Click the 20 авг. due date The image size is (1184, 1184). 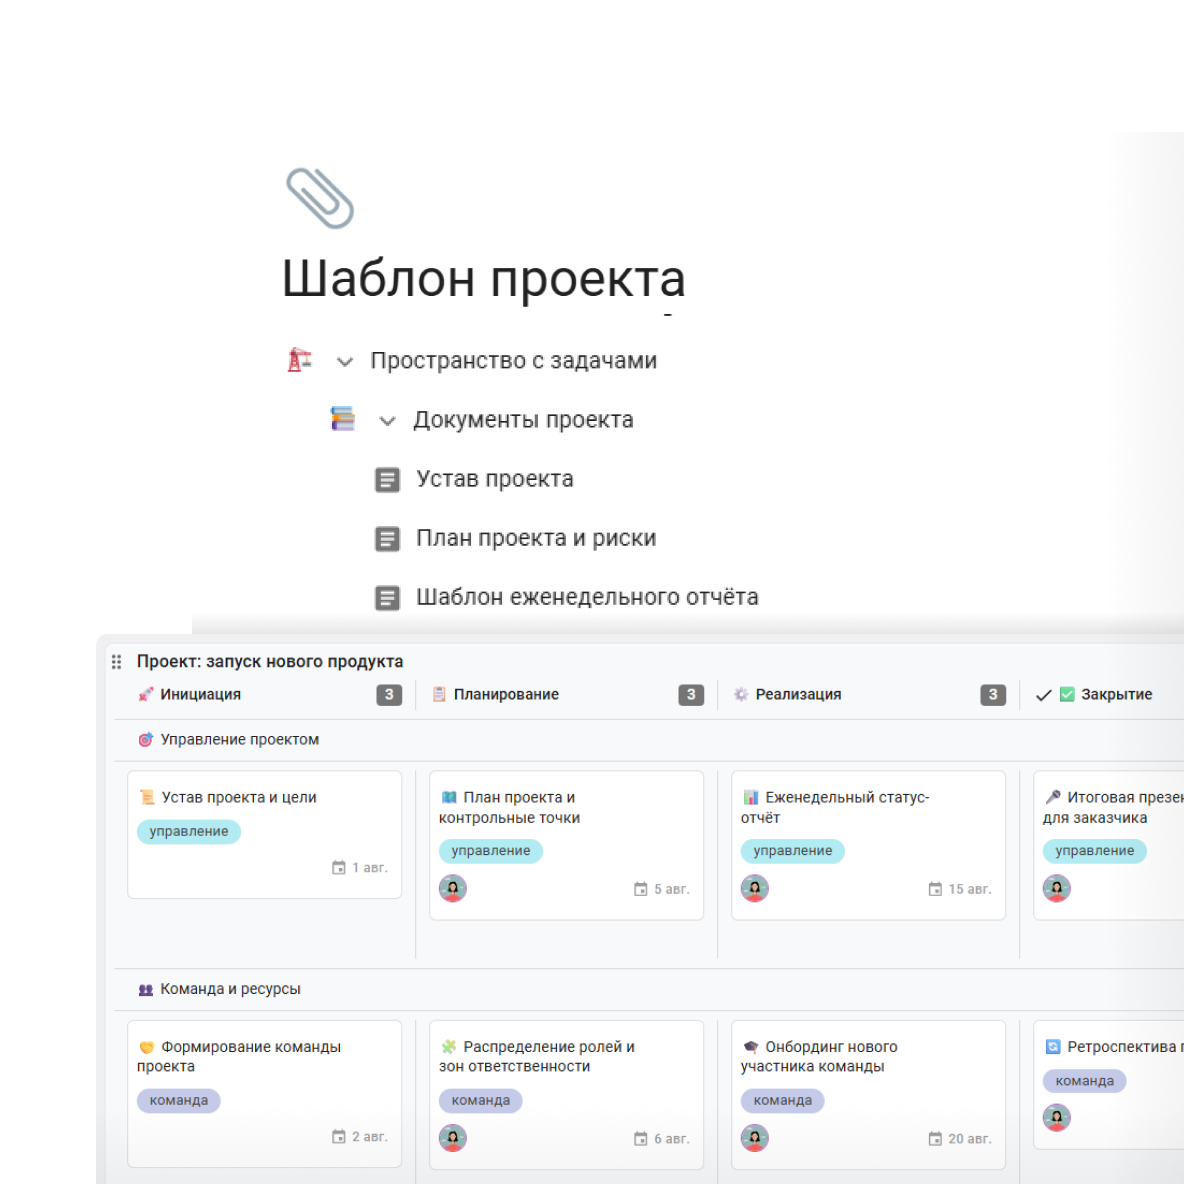(x=970, y=1139)
